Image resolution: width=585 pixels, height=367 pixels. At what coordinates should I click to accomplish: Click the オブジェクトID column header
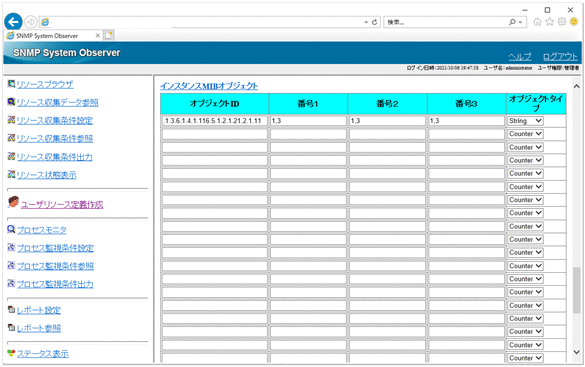tap(215, 104)
